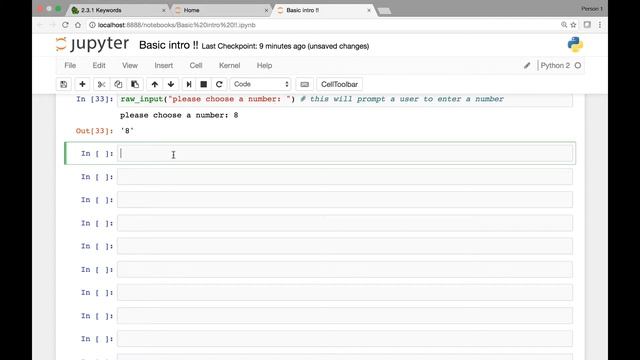Image resolution: width=640 pixels, height=360 pixels.
Task: Open the Kernel menu
Action: pyautogui.click(x=229, y=65)
